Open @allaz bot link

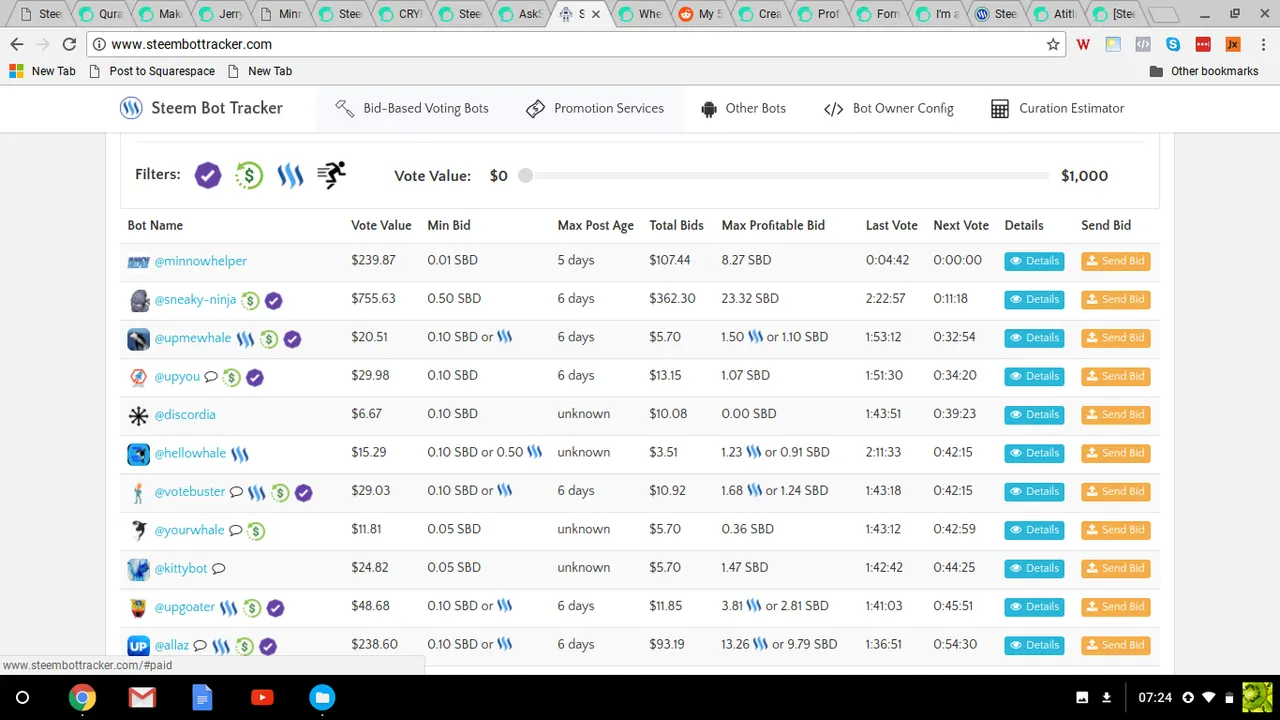coord(171,646)
